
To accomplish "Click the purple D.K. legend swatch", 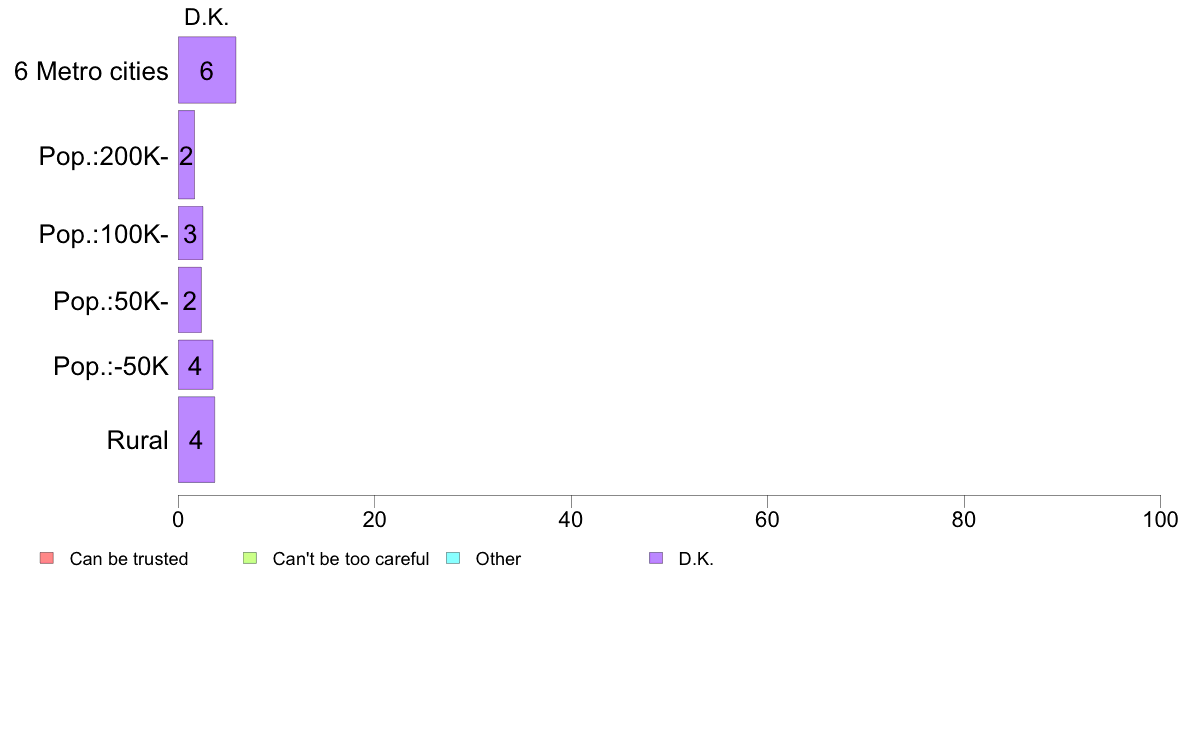I will [x=656, y=559].
